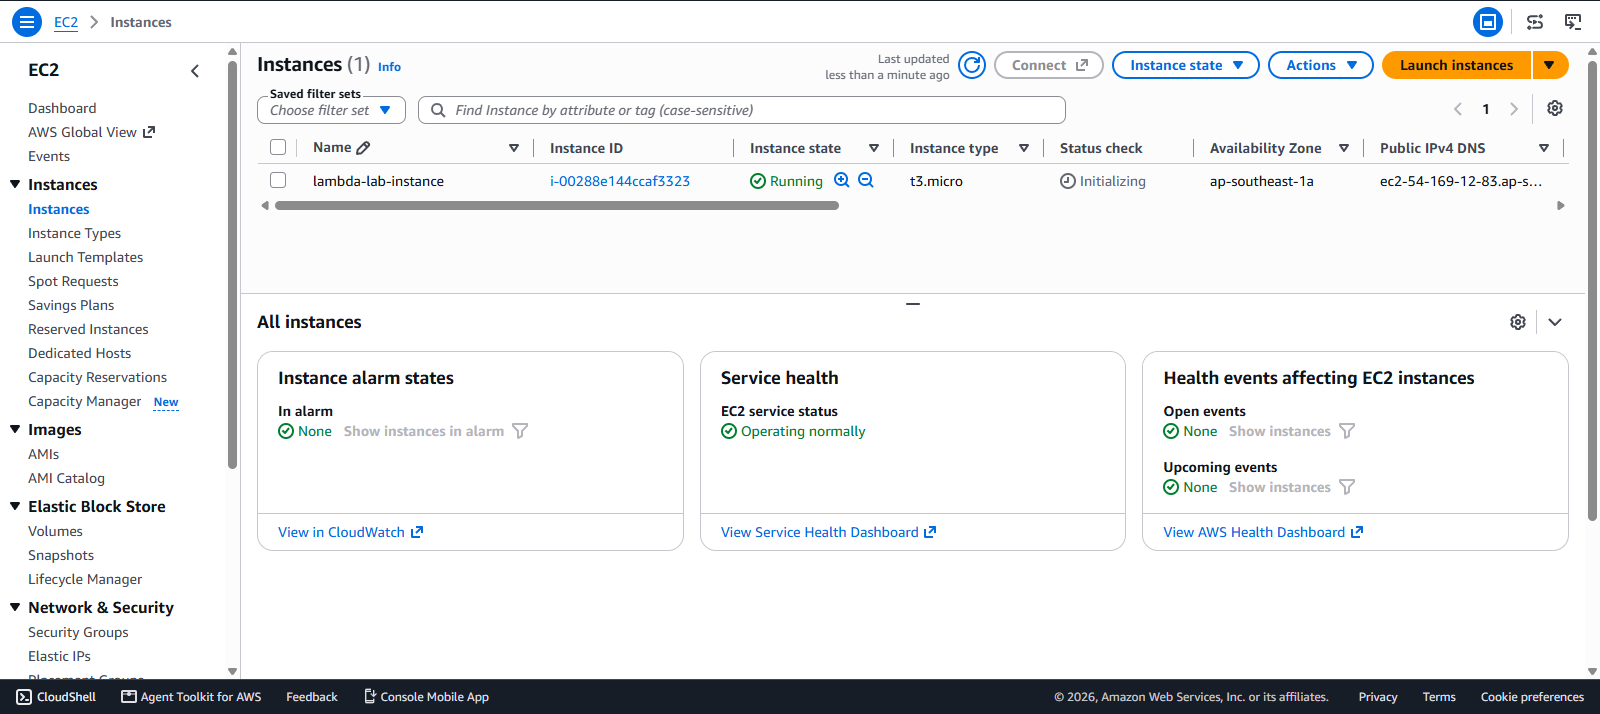Viewport: 1600px width, 714px height.
Task: Open Volumes in sidebar
Action: point(55,531)
